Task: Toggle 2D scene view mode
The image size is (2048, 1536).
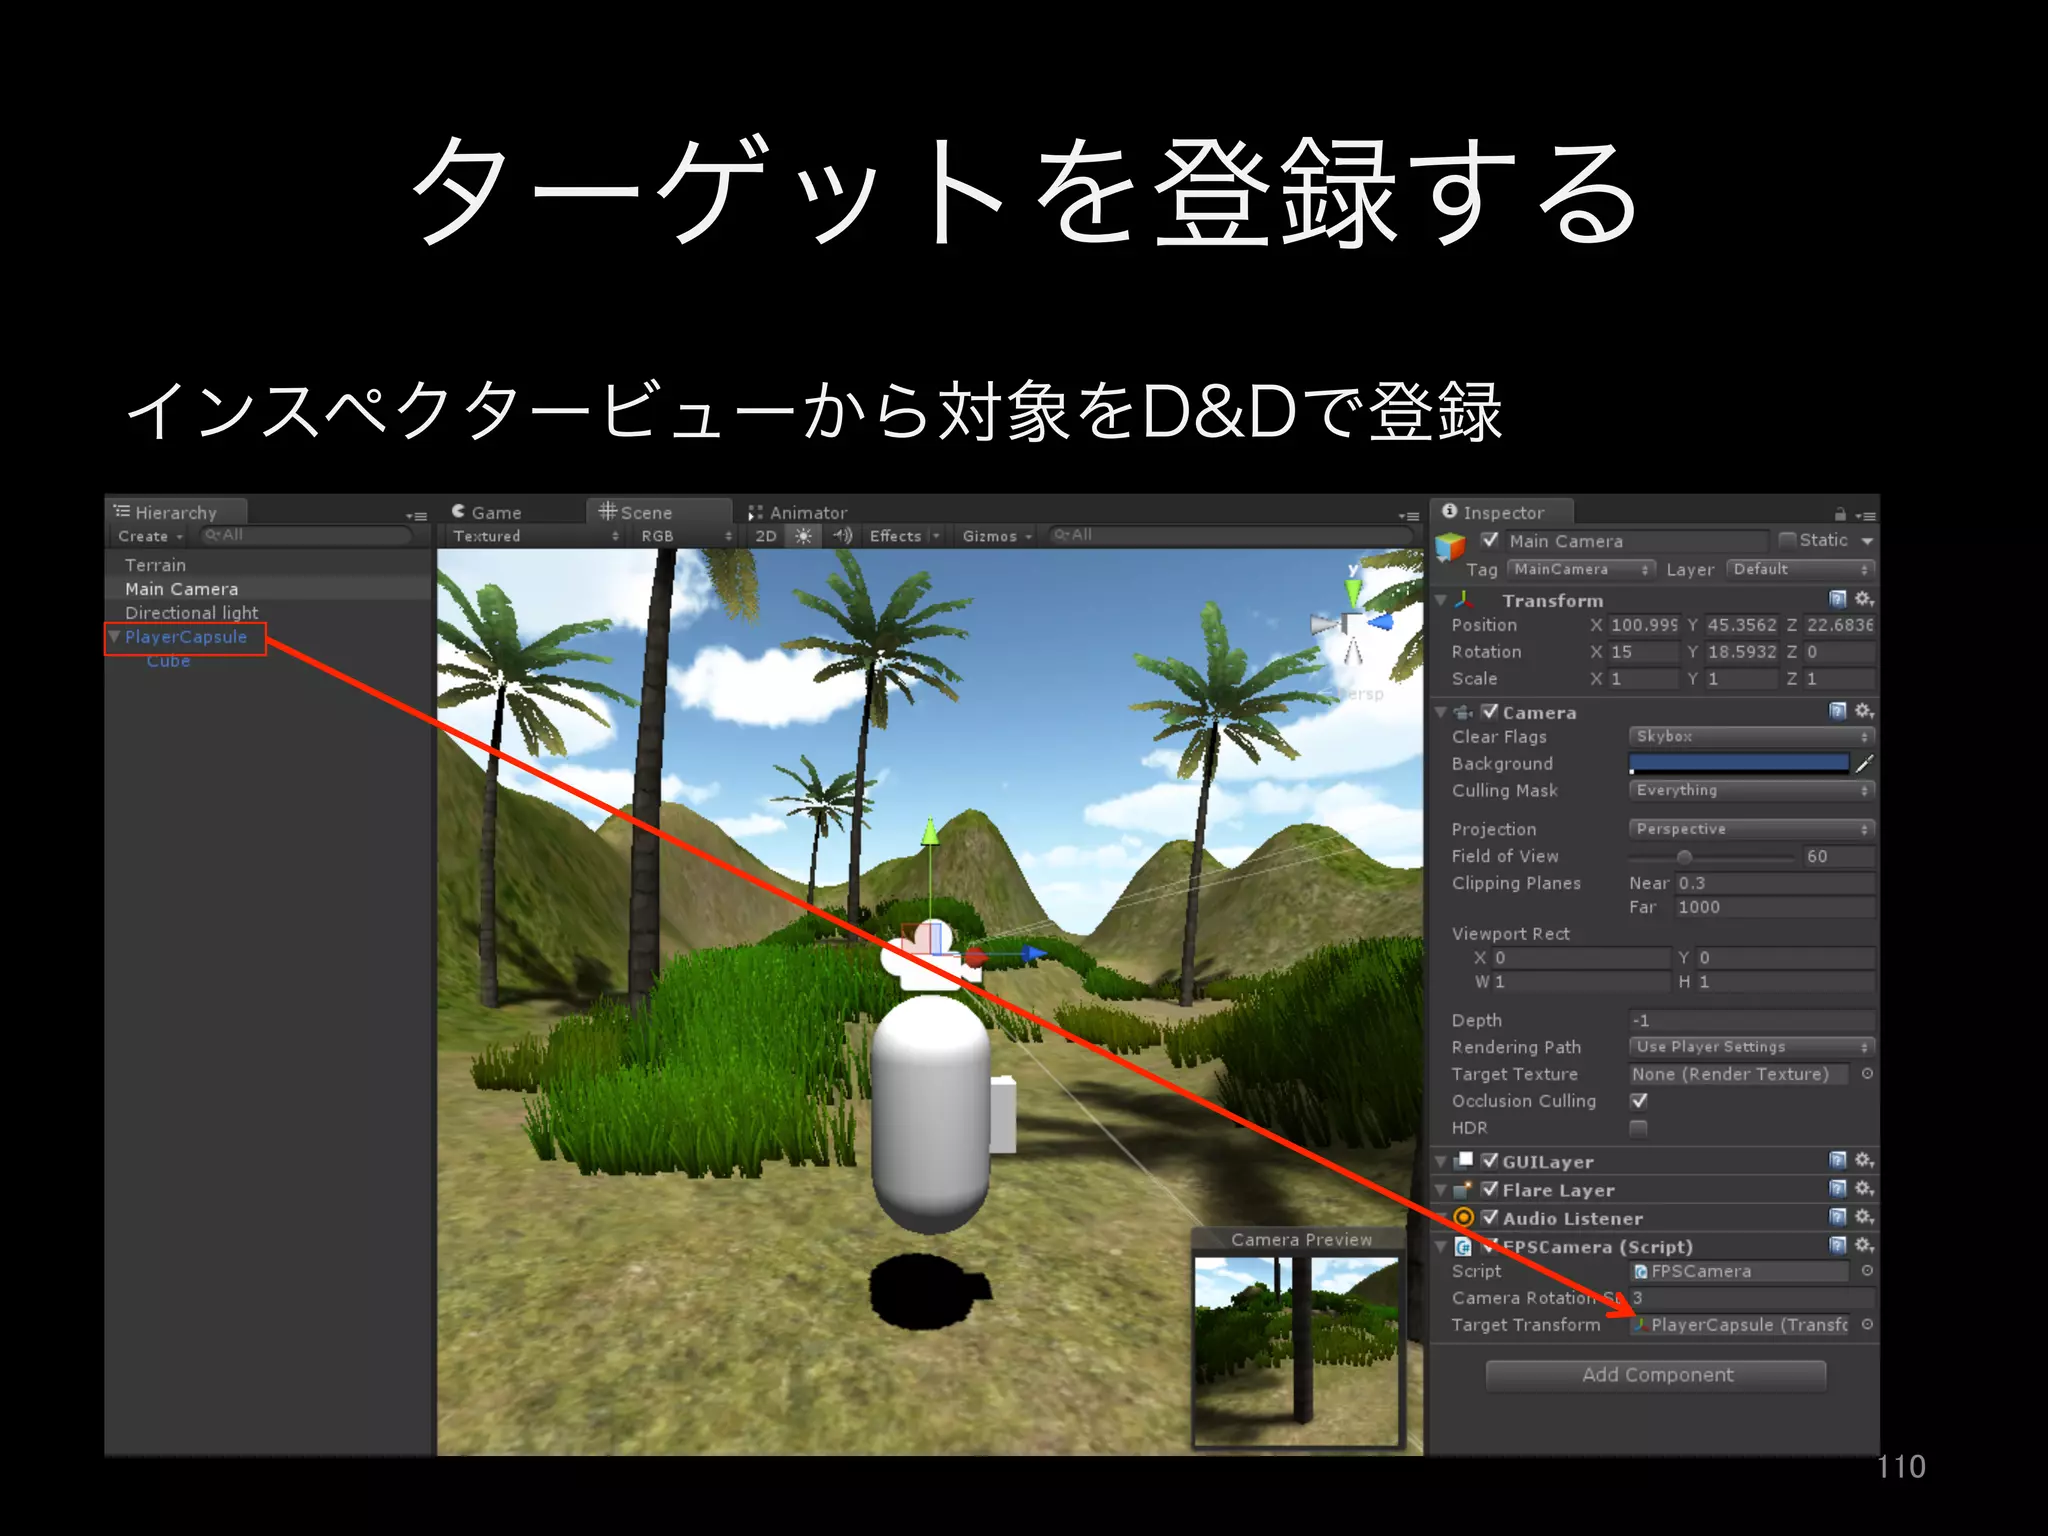Action: coord(766,536)
